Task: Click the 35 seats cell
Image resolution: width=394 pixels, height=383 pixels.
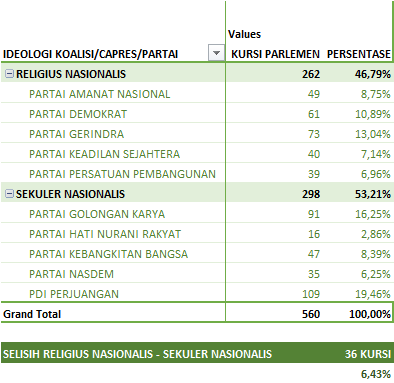Action: click(314, 274)
